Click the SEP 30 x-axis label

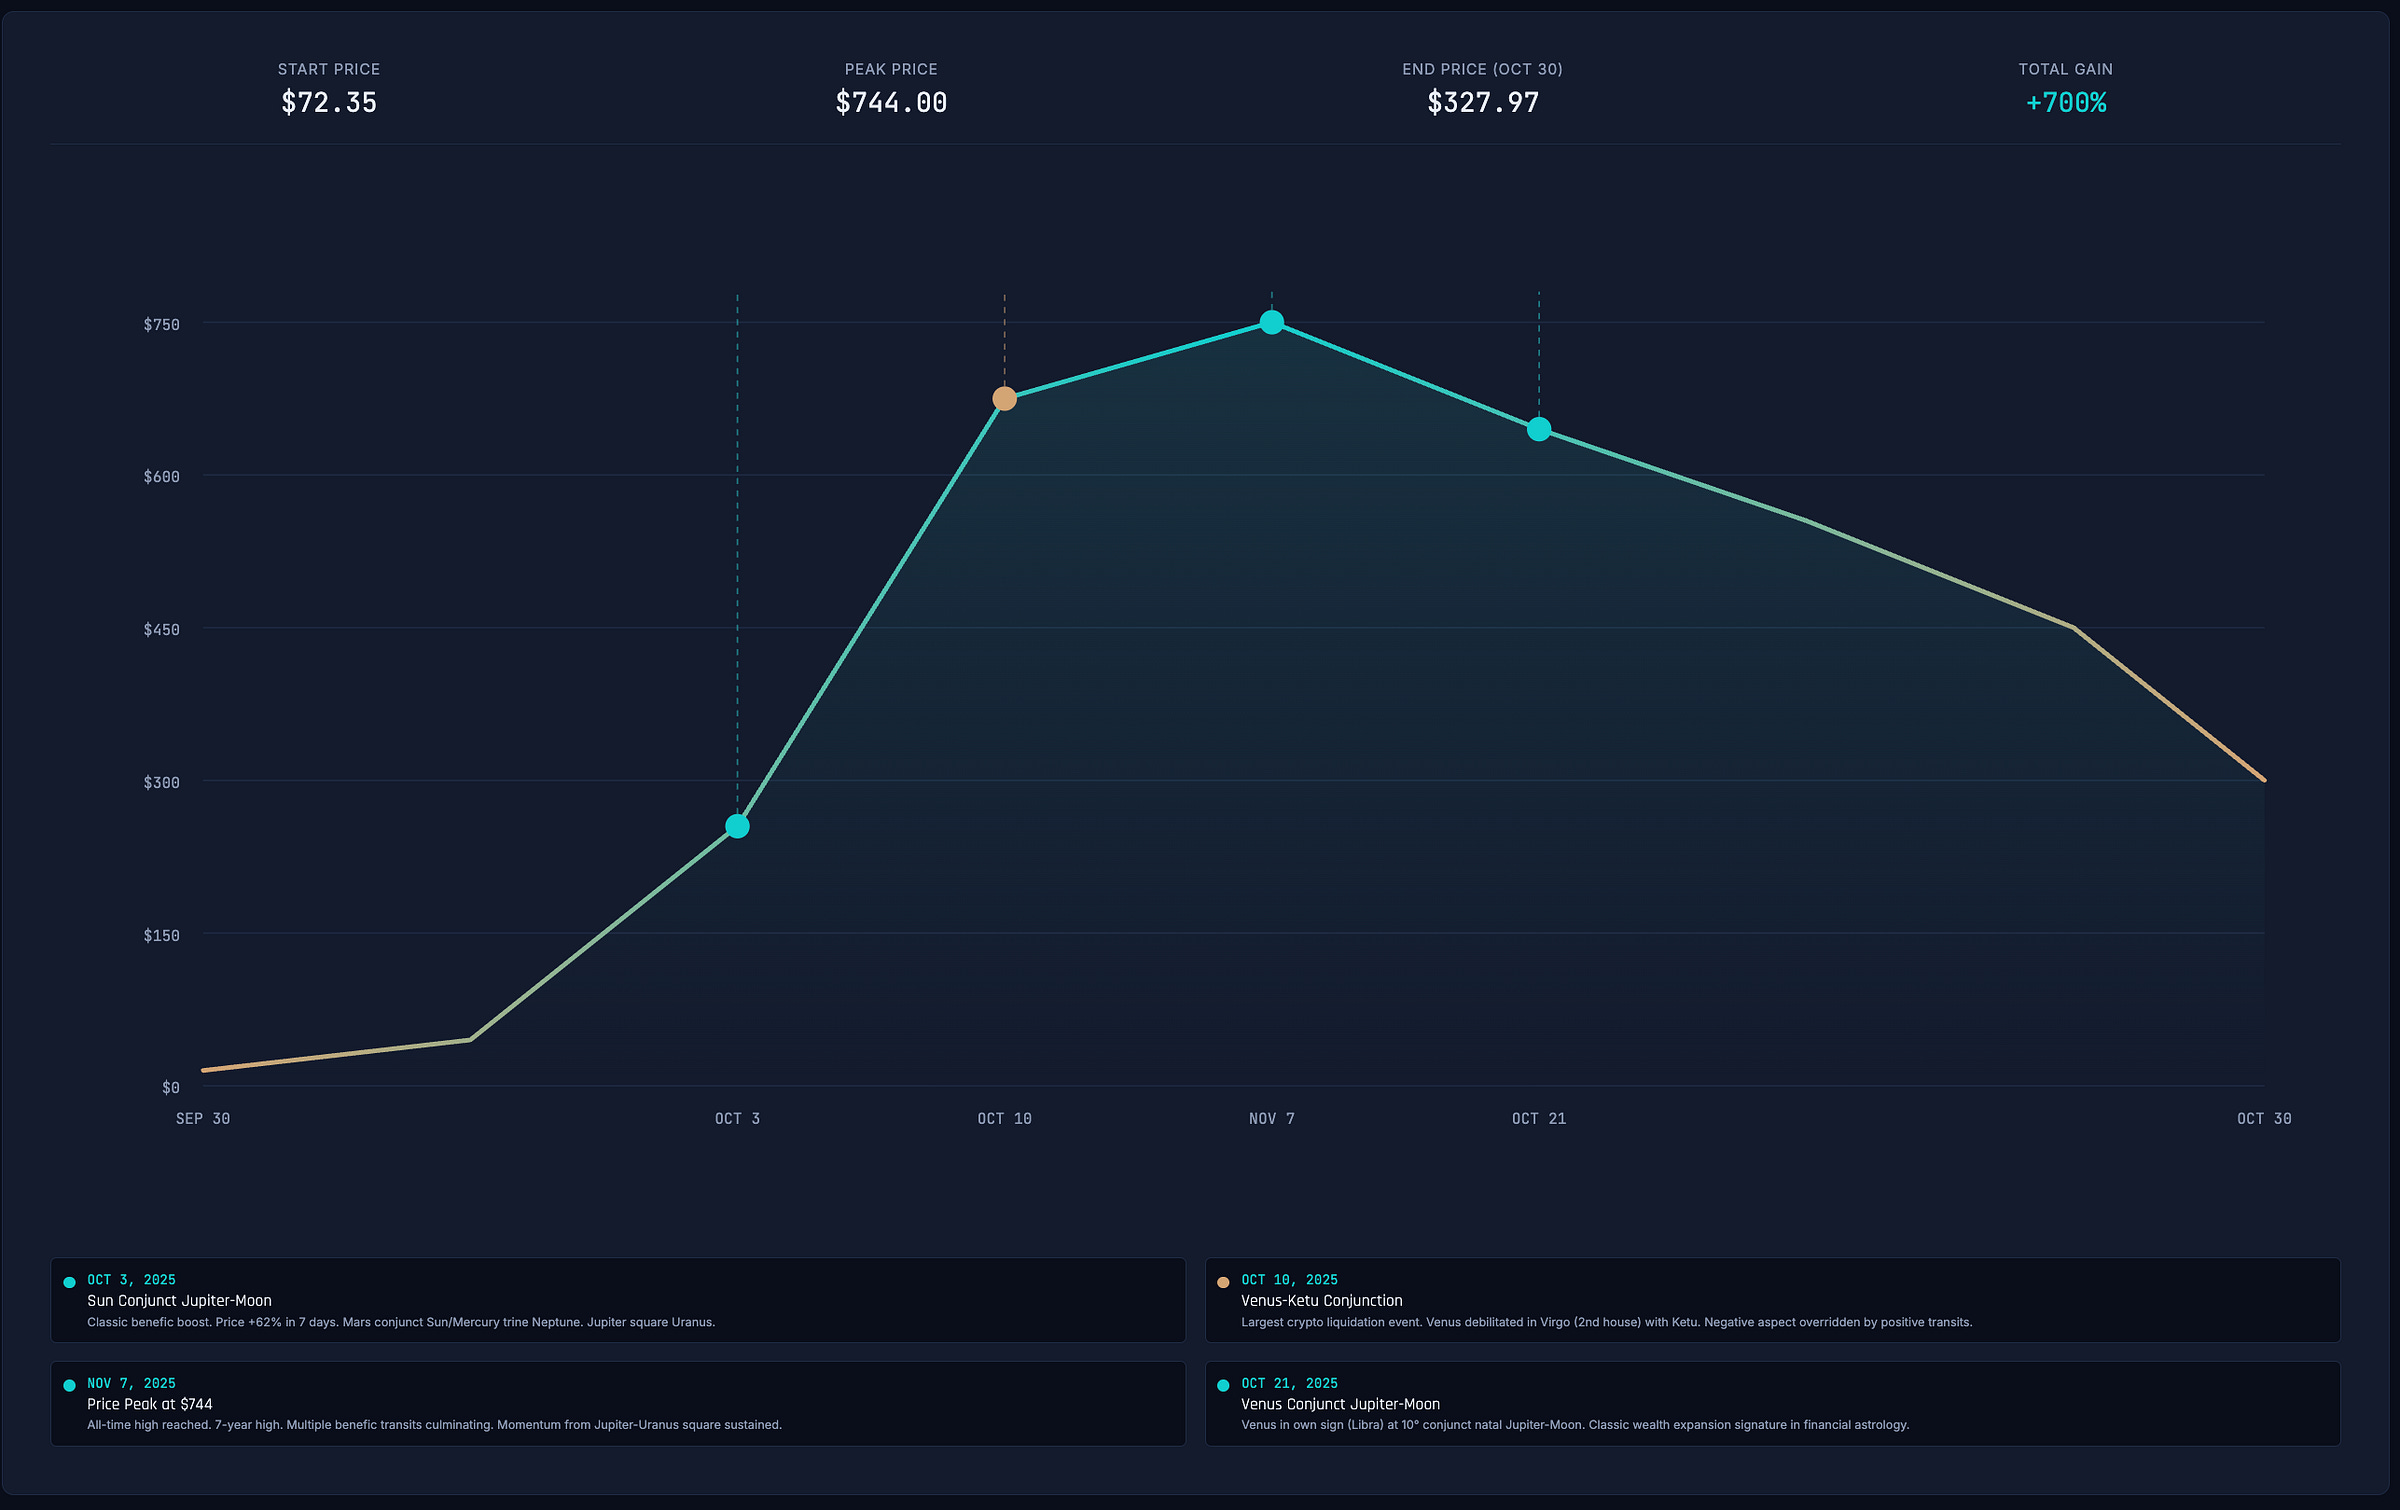203,1118
